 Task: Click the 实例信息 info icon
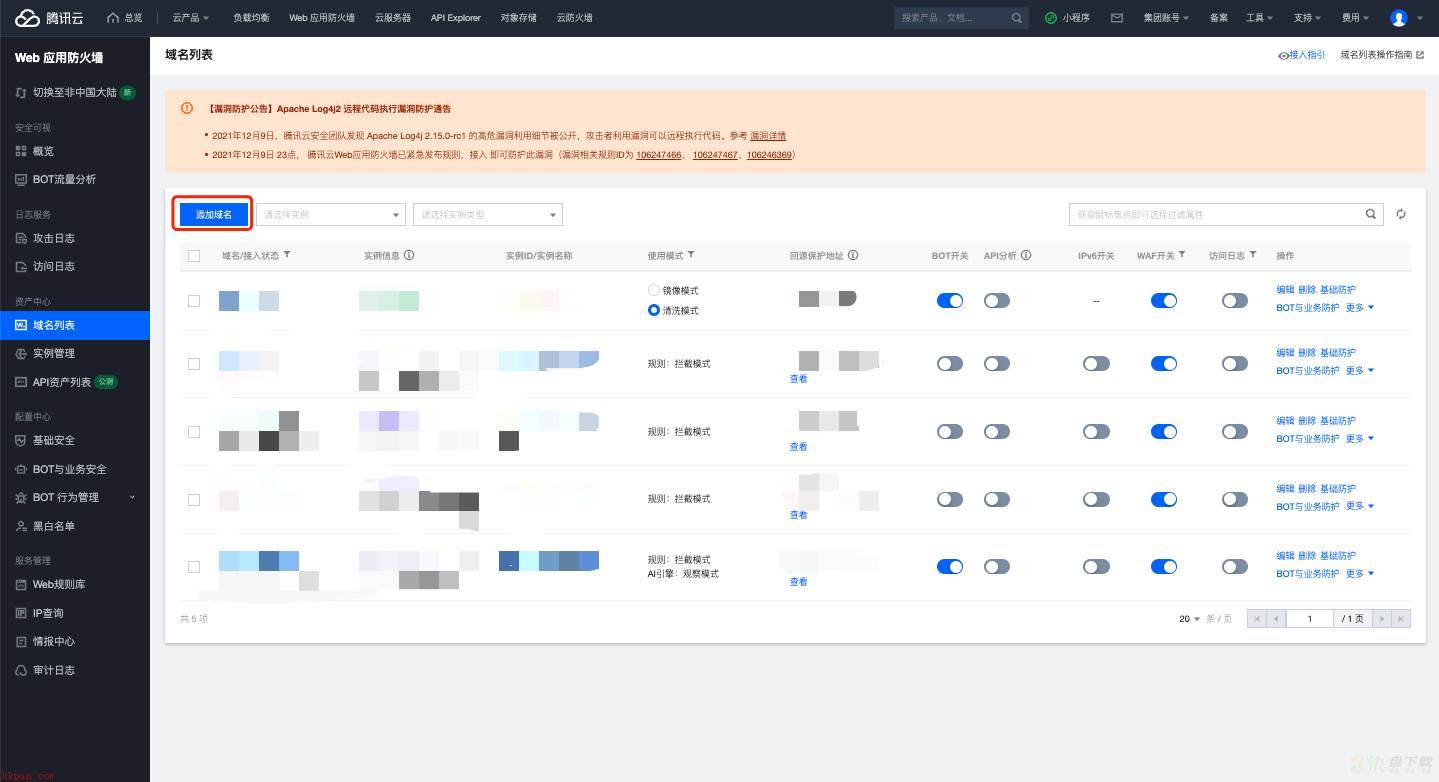click(409, 255)
